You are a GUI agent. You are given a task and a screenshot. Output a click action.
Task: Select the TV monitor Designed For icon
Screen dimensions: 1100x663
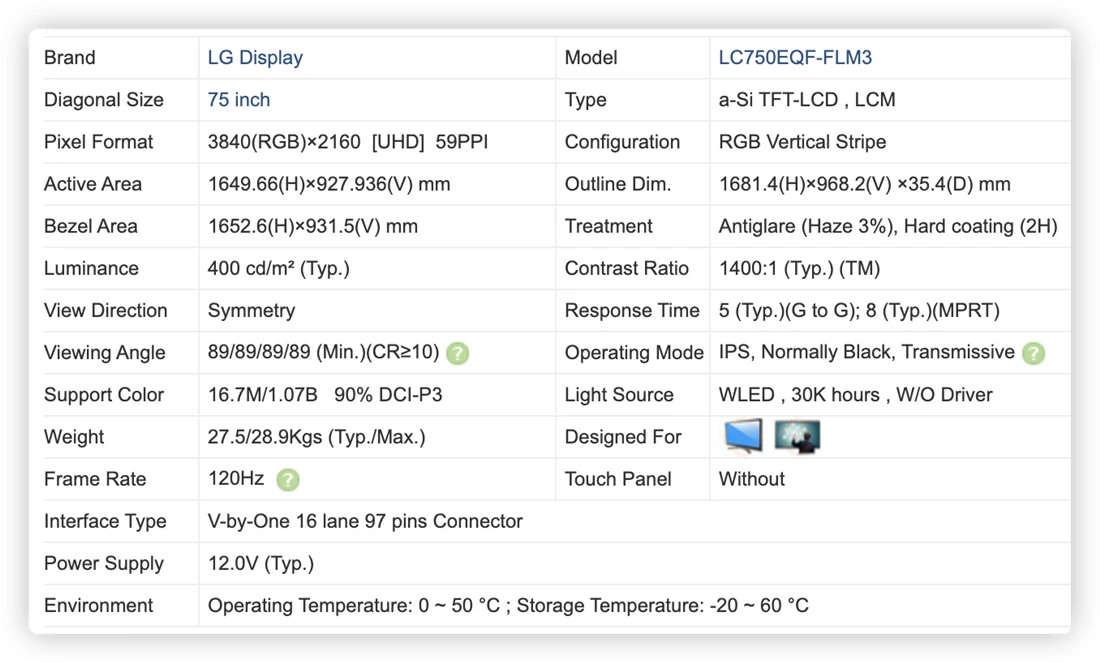tap(743, 436)
